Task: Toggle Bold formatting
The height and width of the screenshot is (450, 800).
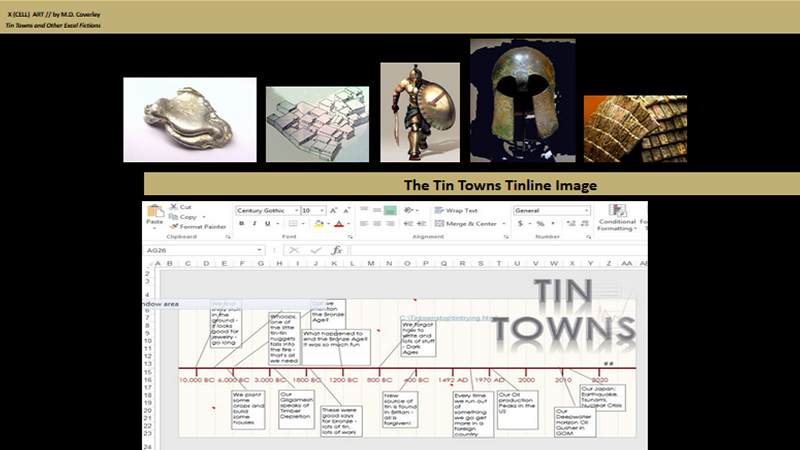Action: (x=241, y=223)
